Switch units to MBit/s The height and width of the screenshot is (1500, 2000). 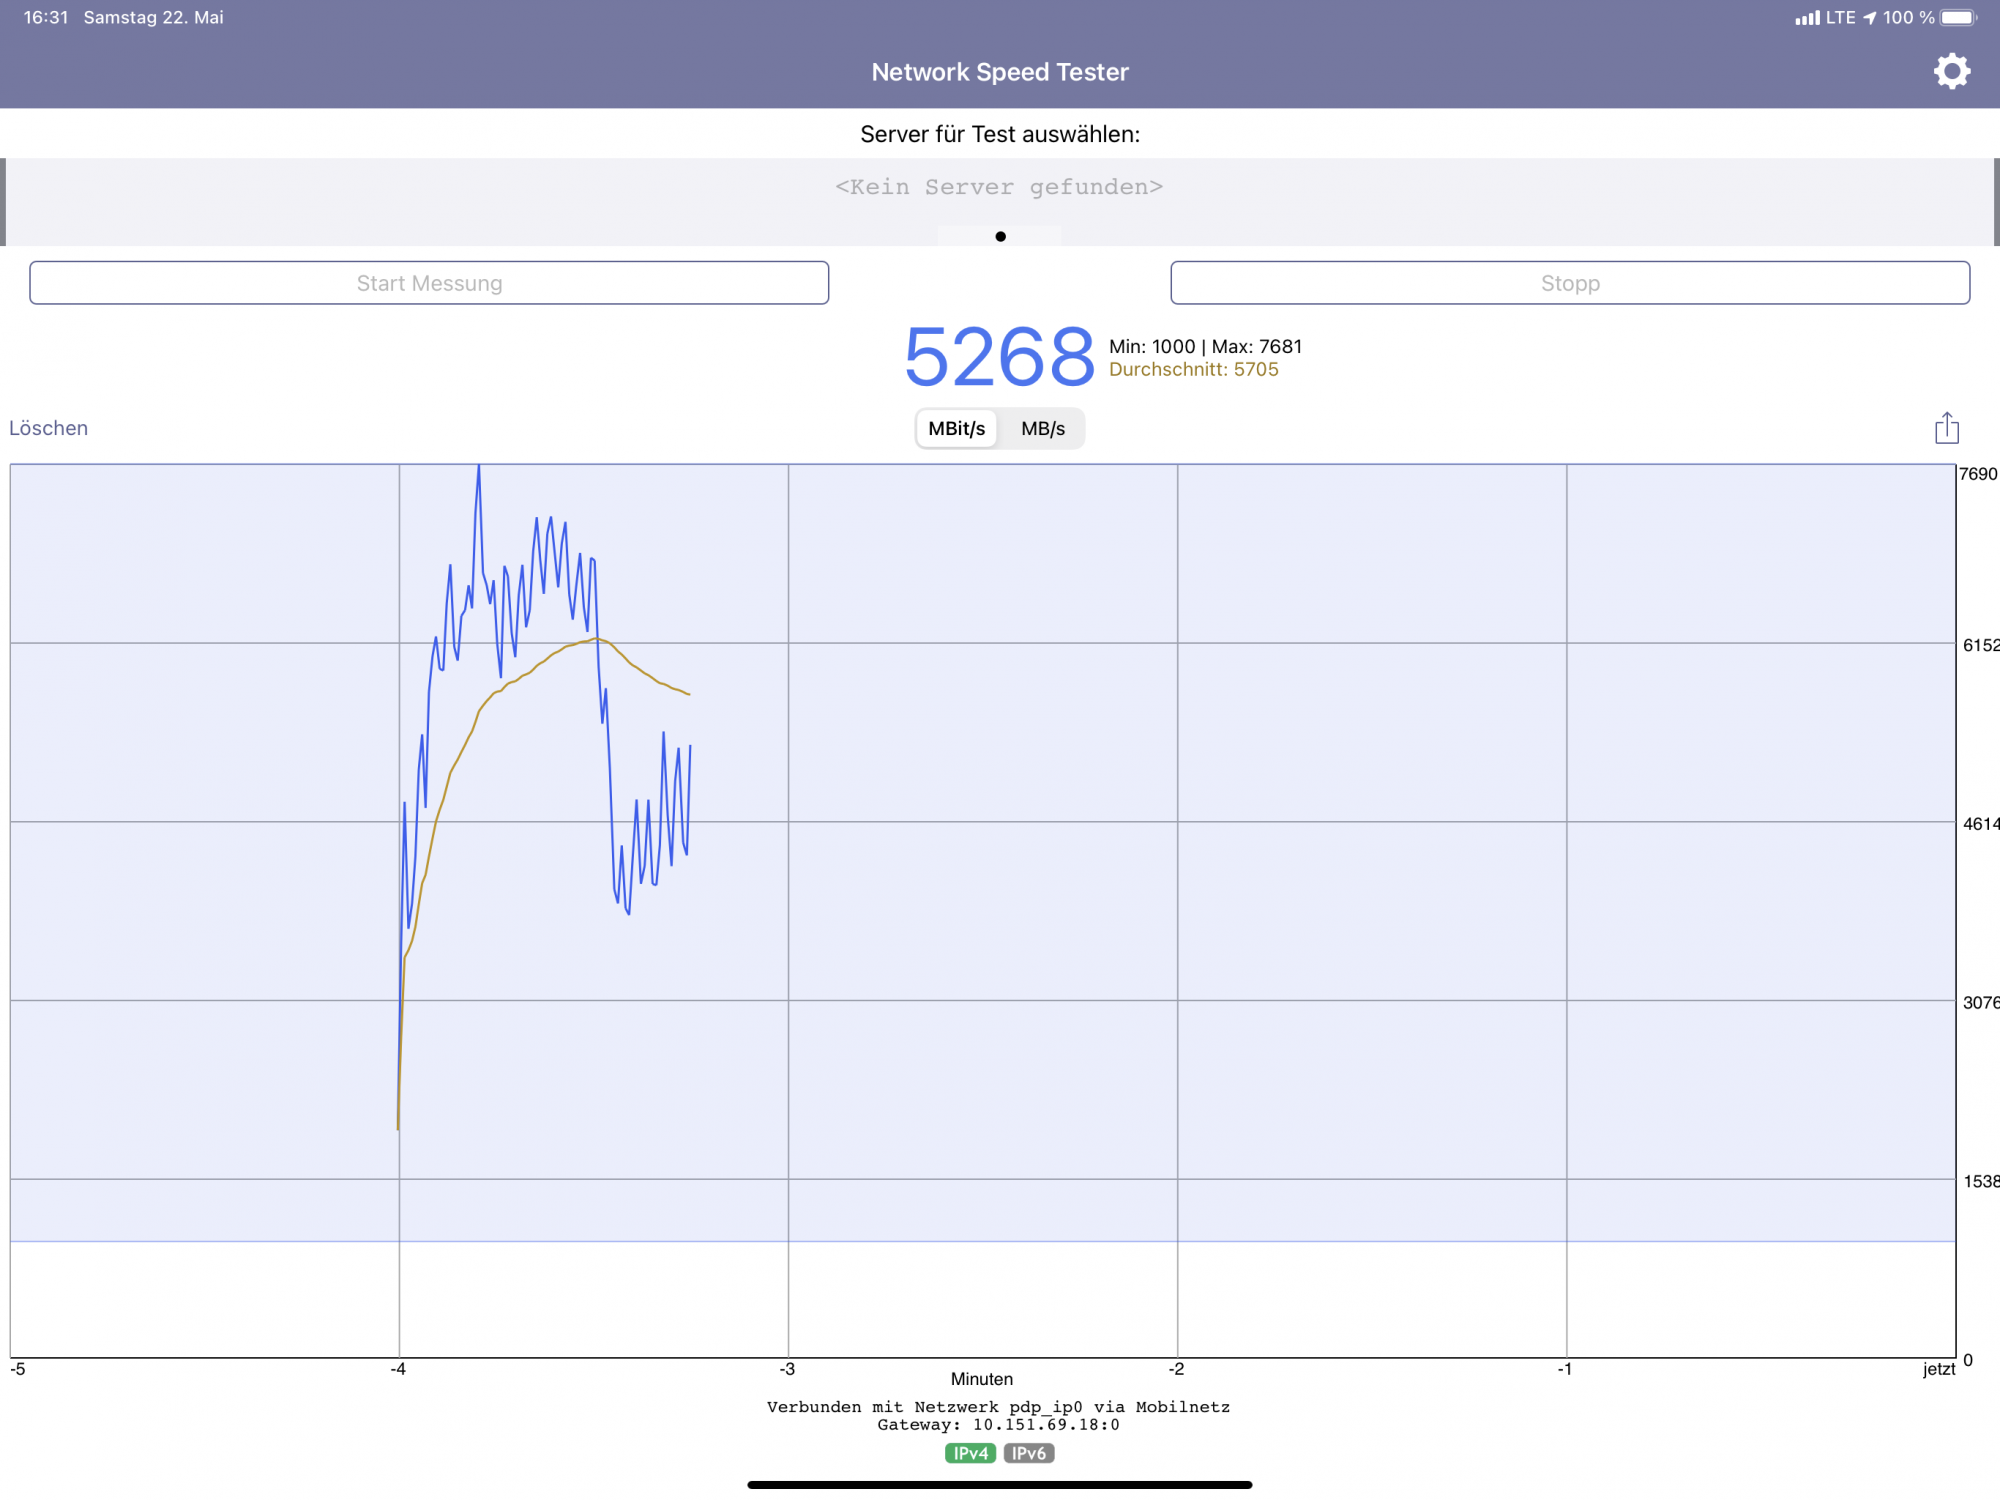(x=956, y=429)
